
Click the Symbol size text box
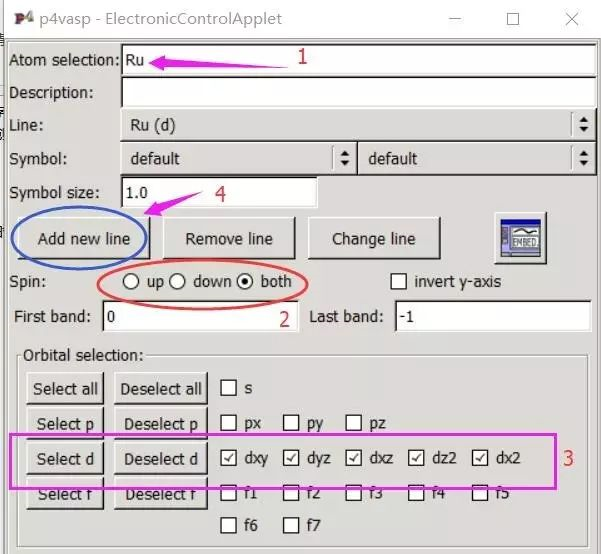tap(218, 191)
